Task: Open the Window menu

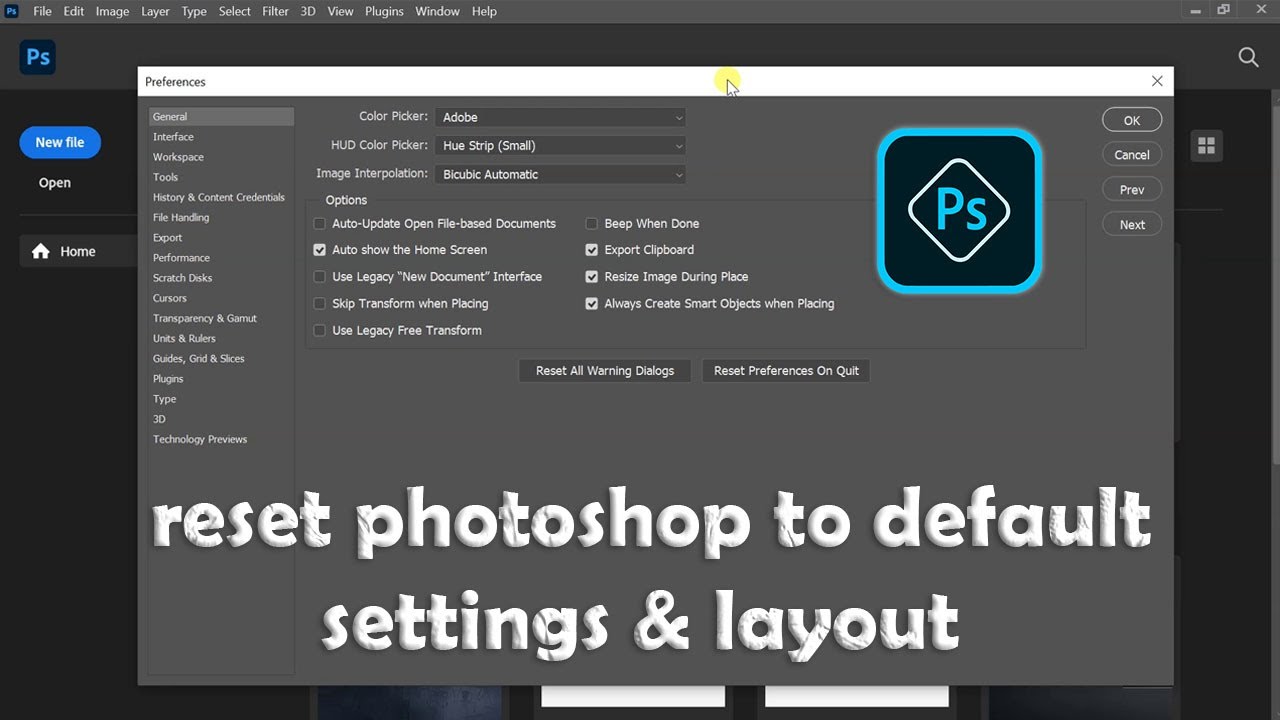Action: tap(437, 11)
